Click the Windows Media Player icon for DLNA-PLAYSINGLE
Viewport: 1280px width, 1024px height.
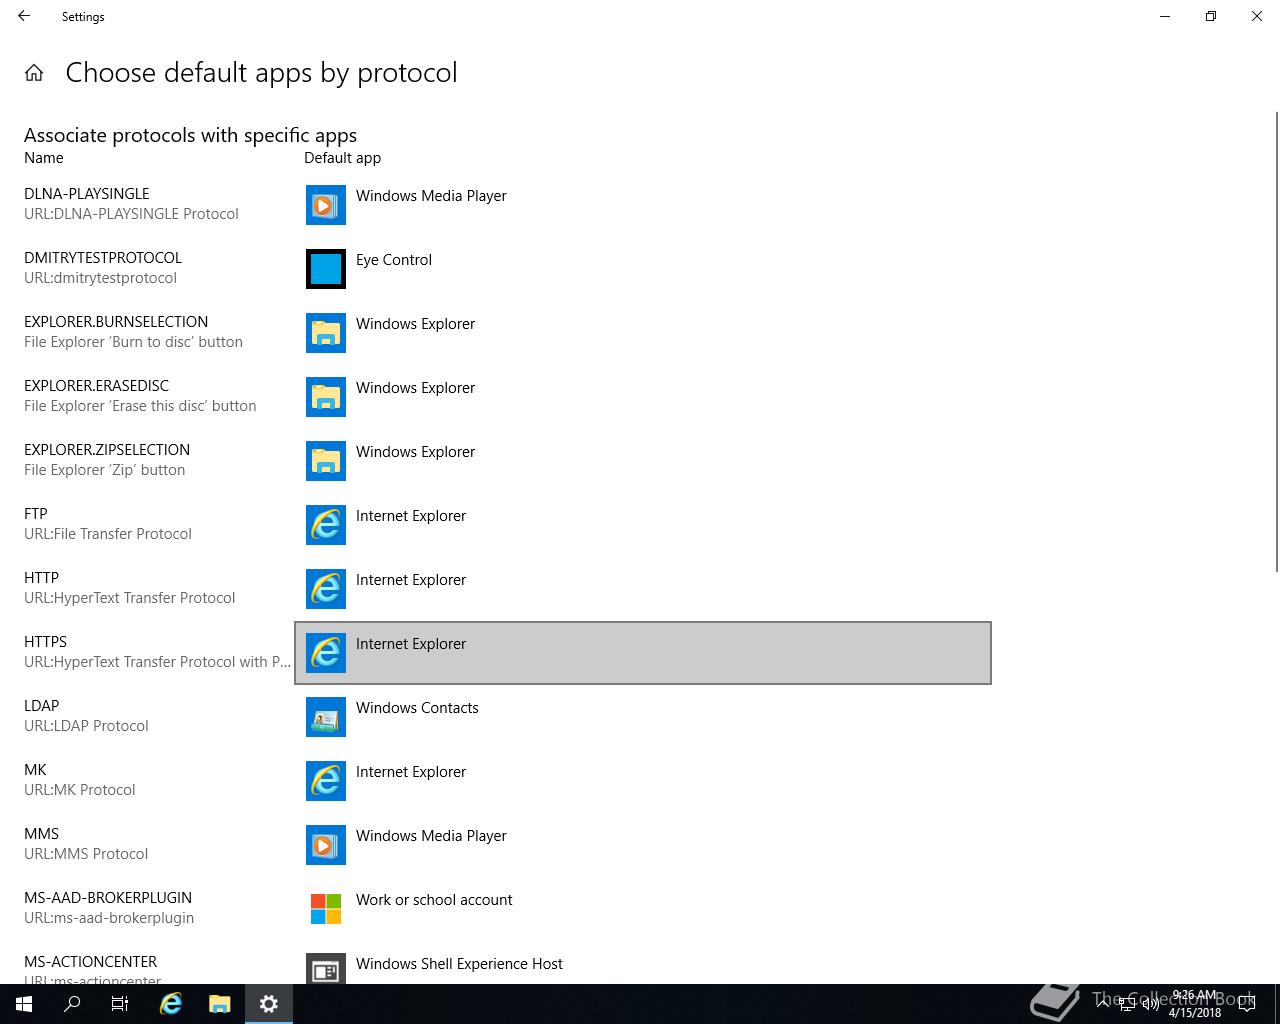pos(326,205)
